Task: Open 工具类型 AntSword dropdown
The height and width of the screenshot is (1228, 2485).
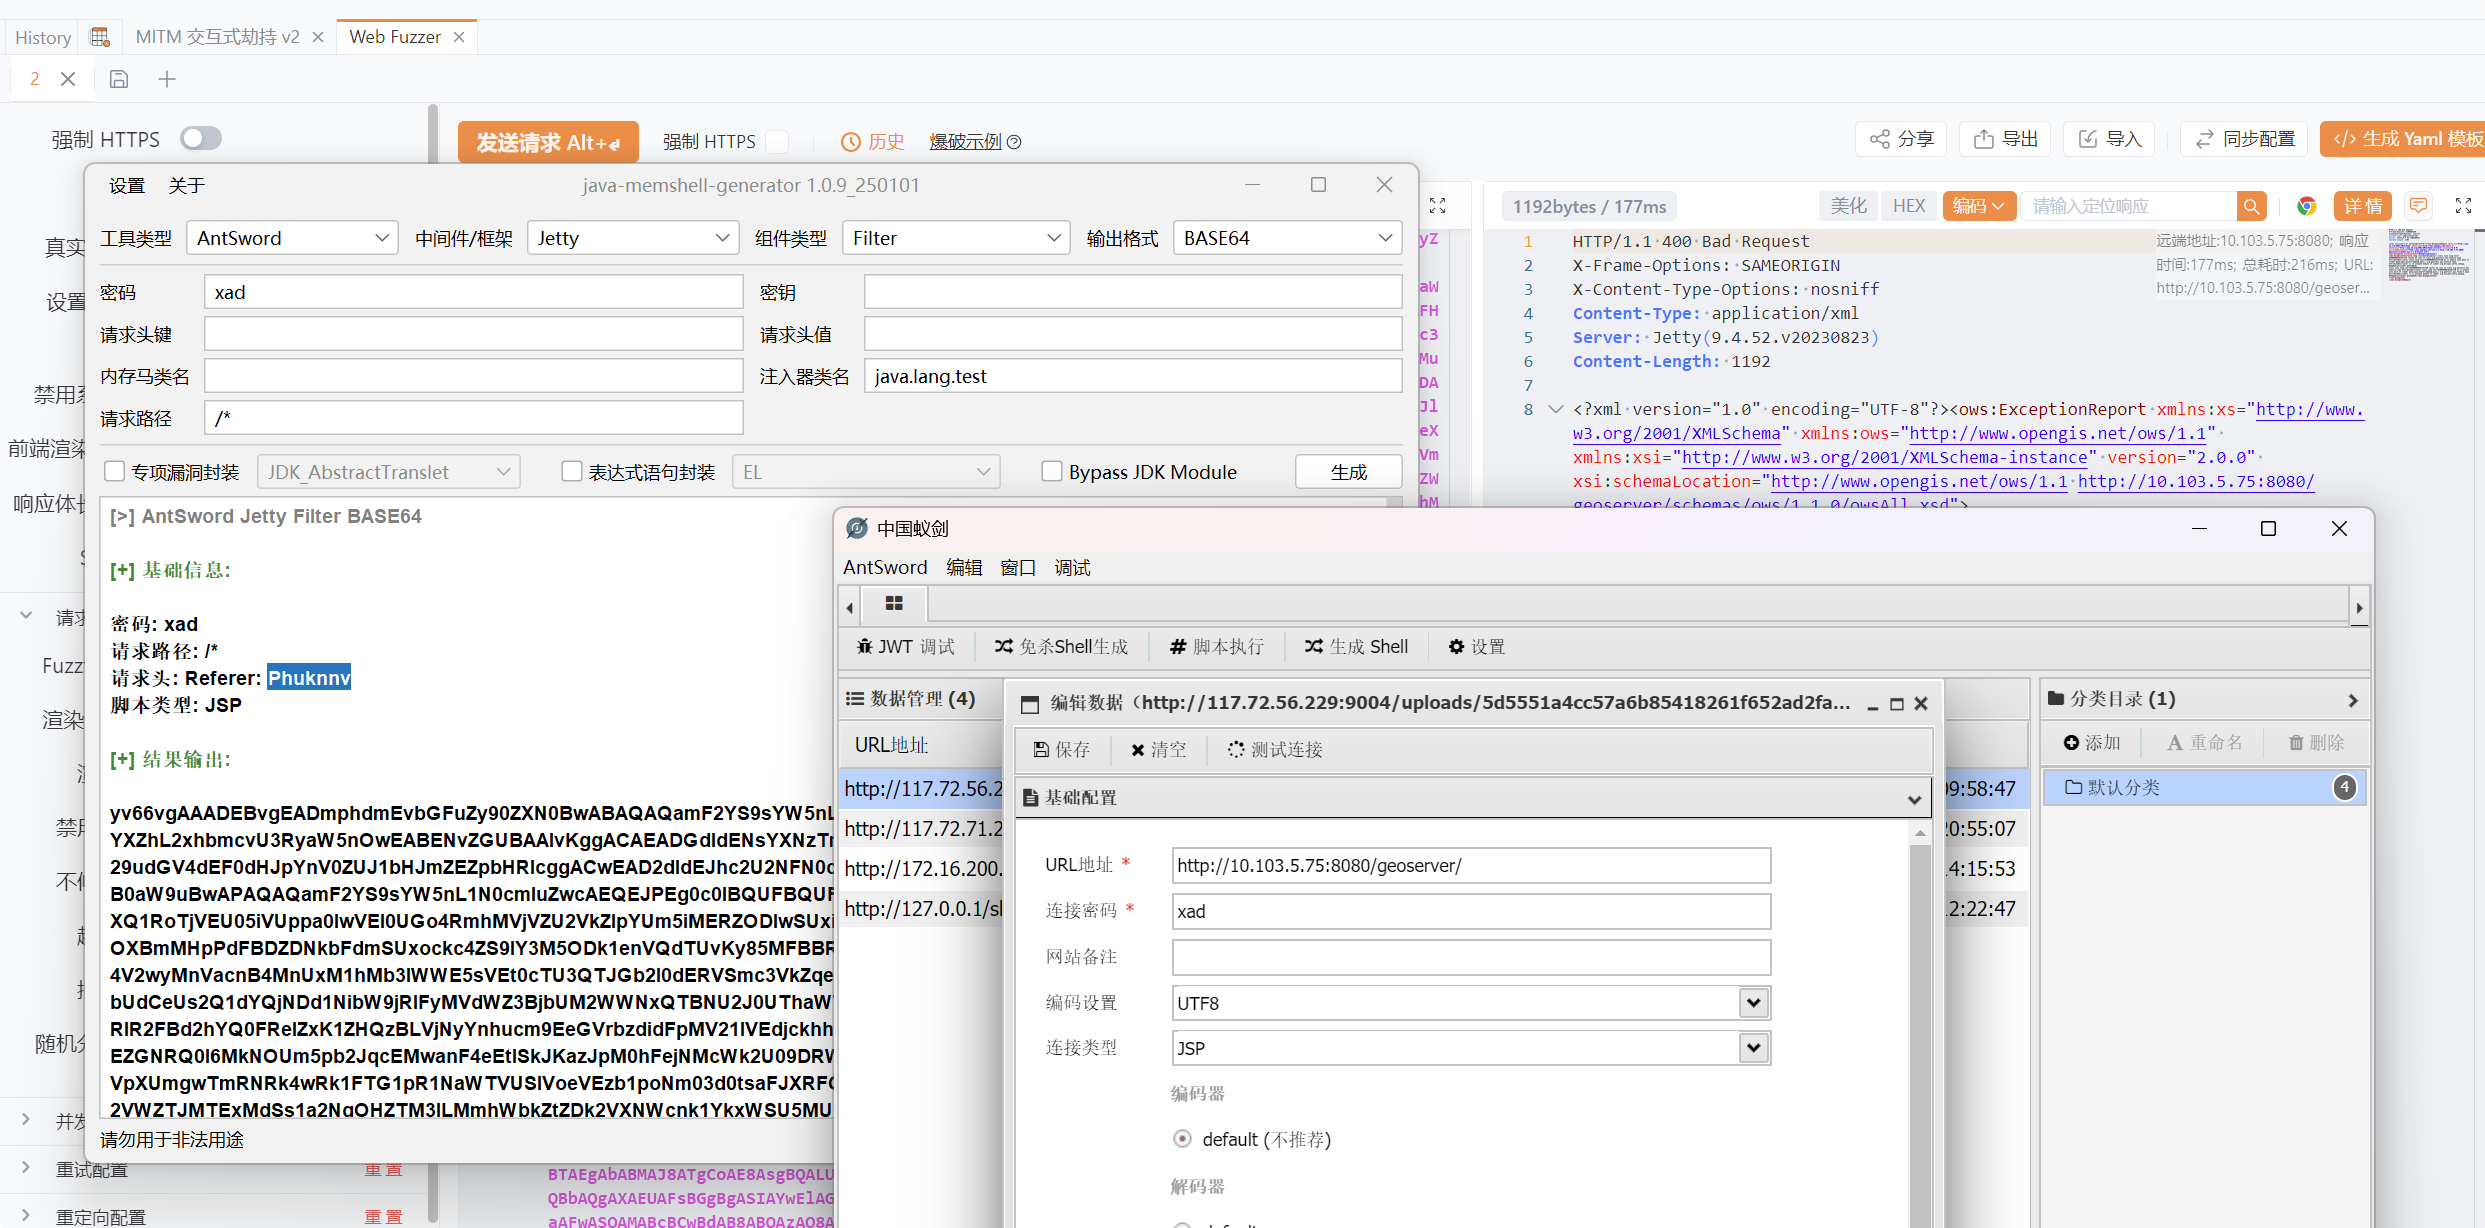Action: (292, 238)
